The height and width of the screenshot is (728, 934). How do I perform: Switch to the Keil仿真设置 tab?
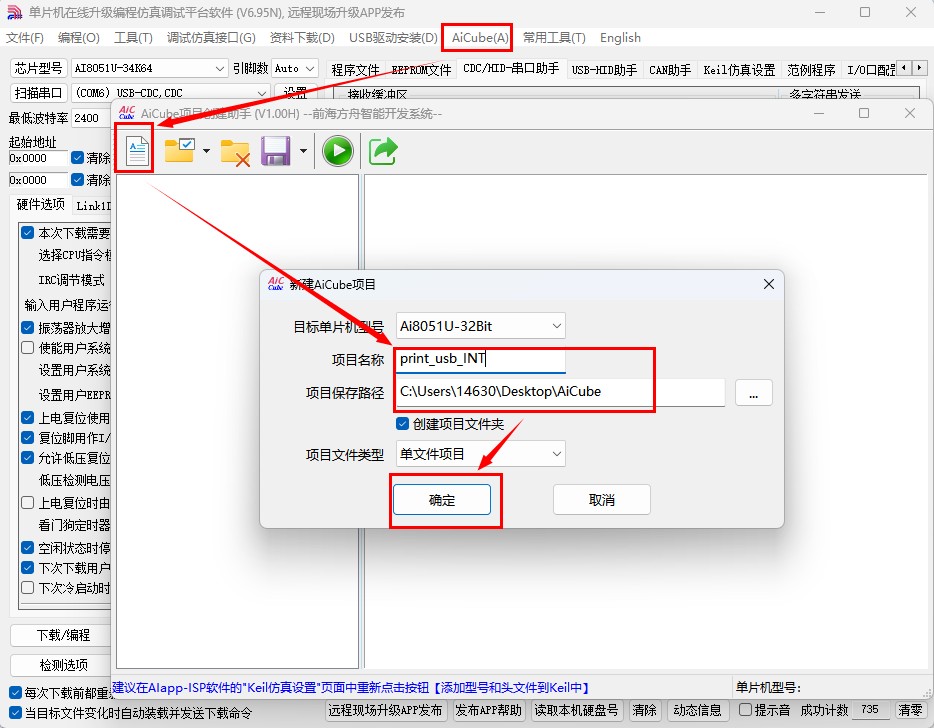(739, 70)
